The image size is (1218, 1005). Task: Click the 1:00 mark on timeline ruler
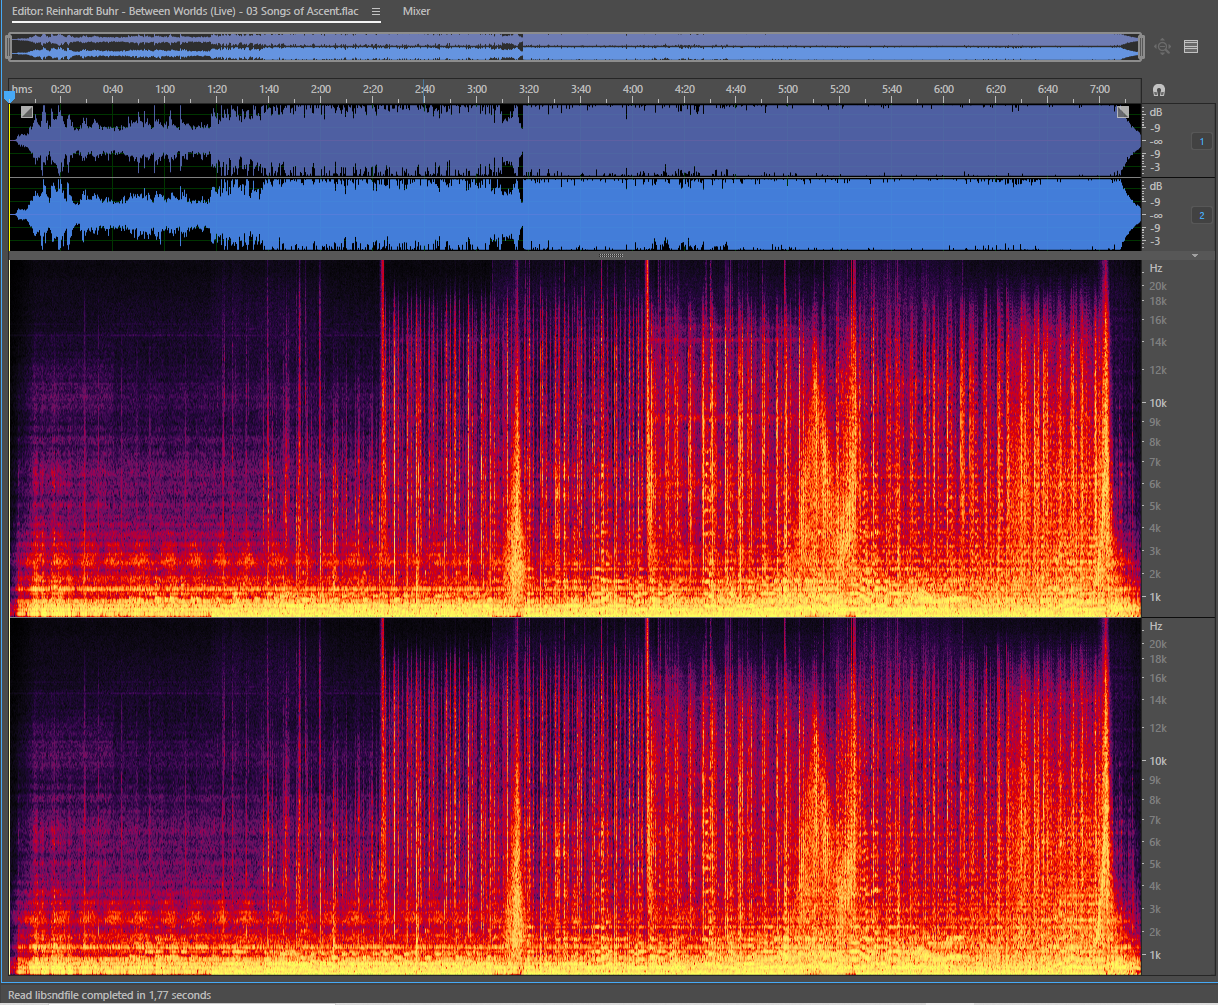[165, 90]
